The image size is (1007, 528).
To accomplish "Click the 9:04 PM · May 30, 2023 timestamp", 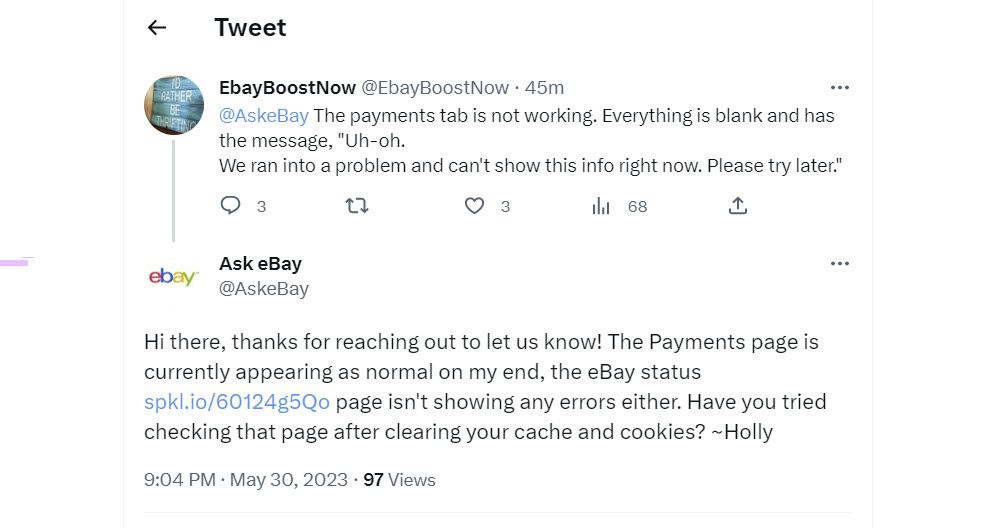I will point(245,480).
